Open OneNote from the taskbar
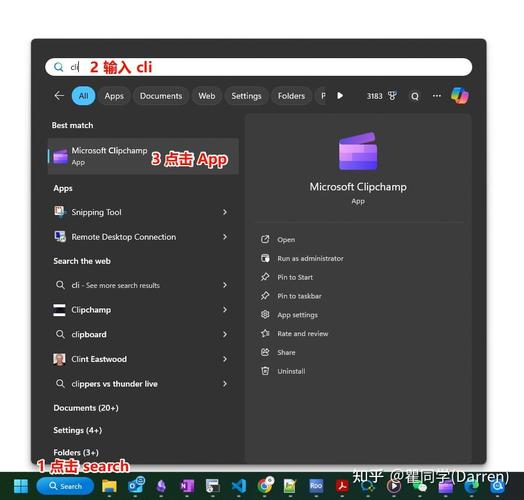524x500 pixels. point(187,486)
